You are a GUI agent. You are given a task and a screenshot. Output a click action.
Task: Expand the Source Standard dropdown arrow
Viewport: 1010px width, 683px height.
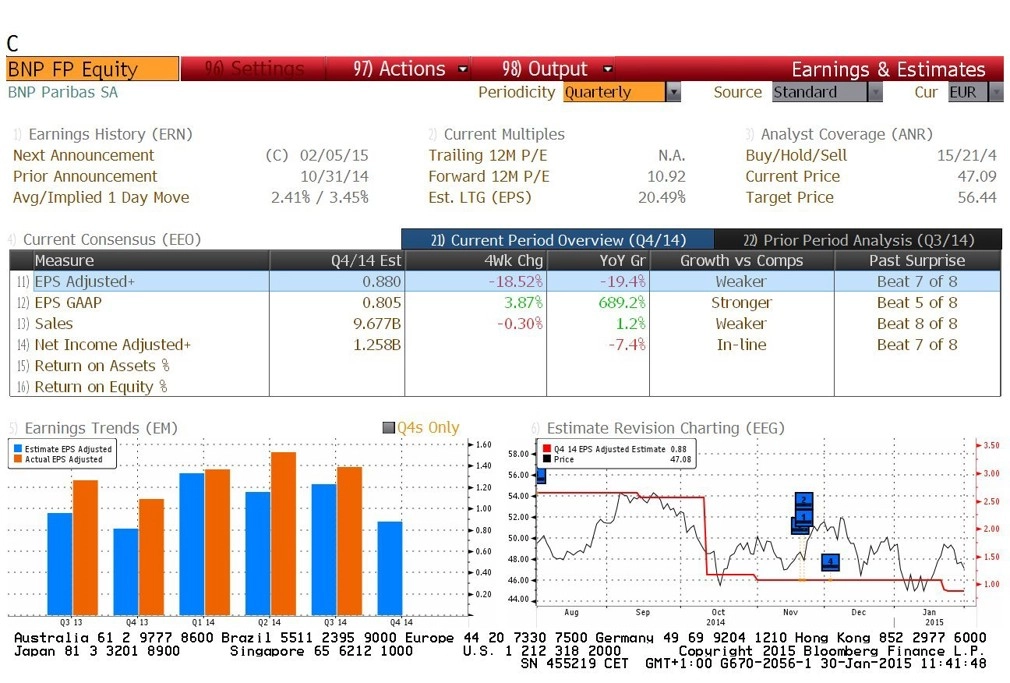(x=875, y=92)
